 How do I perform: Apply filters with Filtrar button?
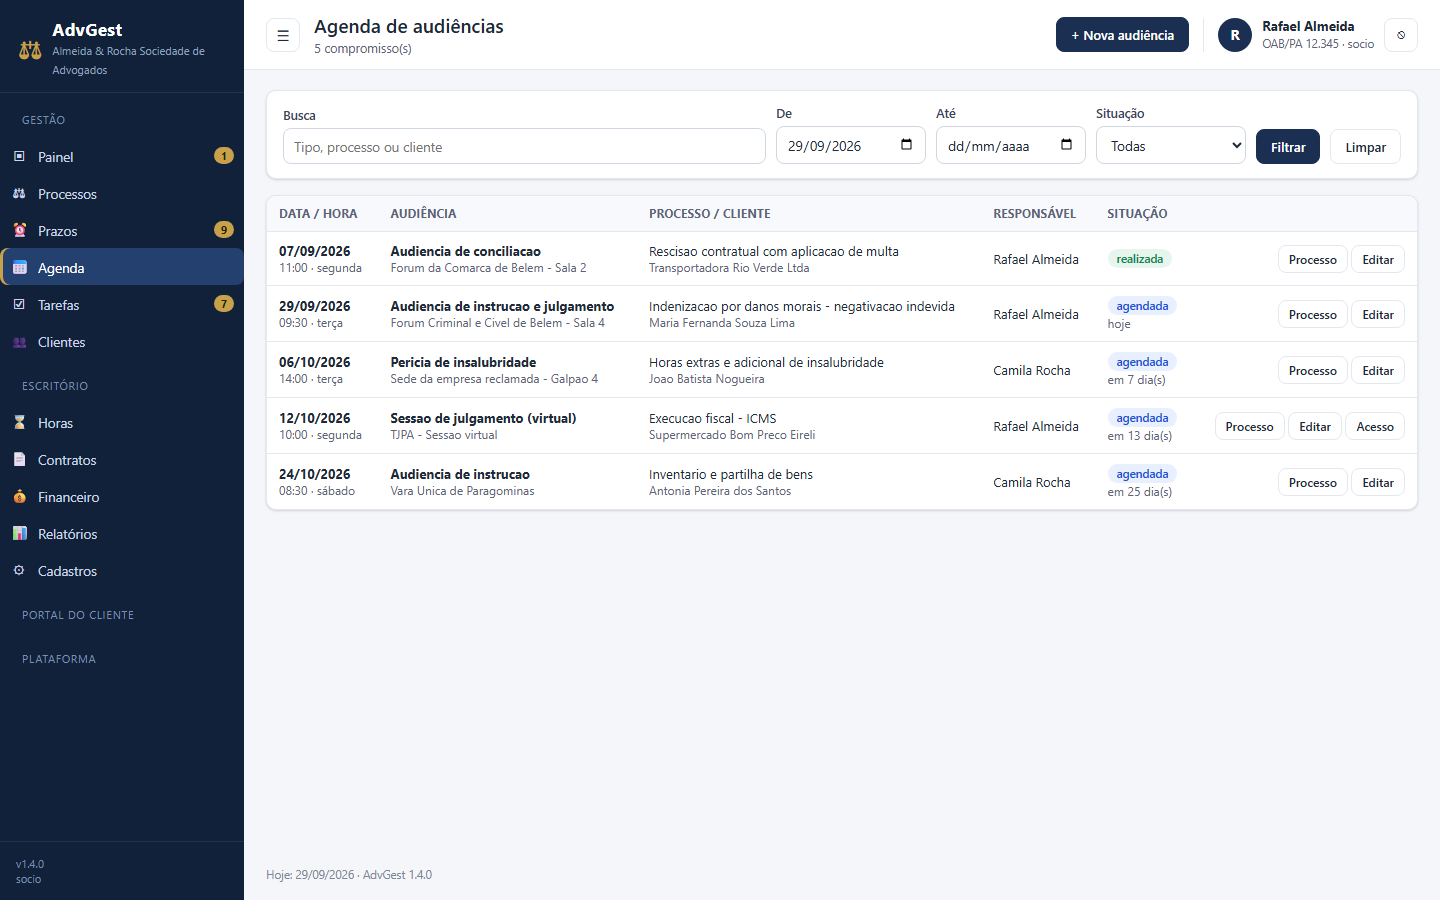pyautogui.click(x=1288, y=147)
